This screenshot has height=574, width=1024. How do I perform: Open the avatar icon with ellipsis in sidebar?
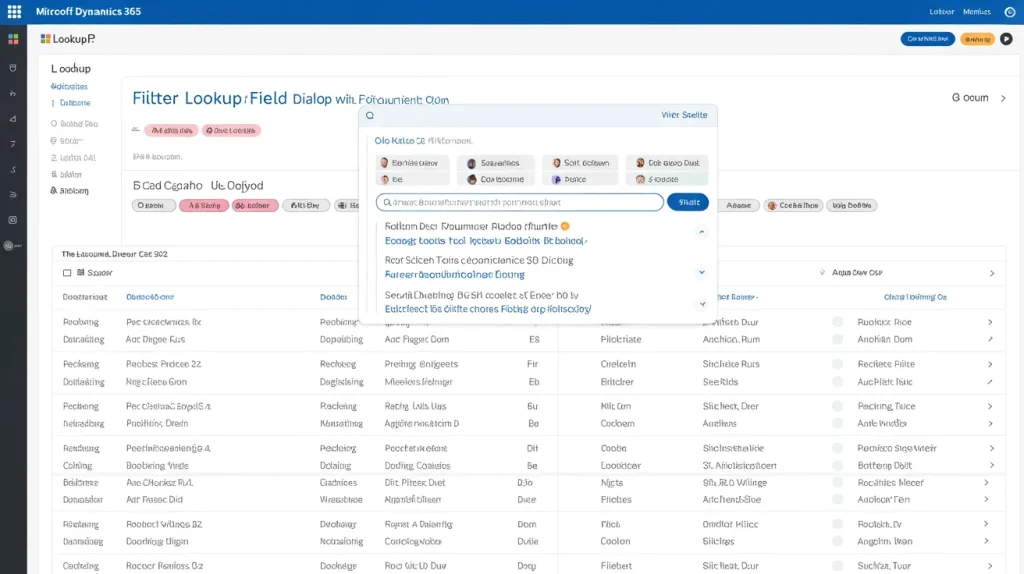point(12,246)
